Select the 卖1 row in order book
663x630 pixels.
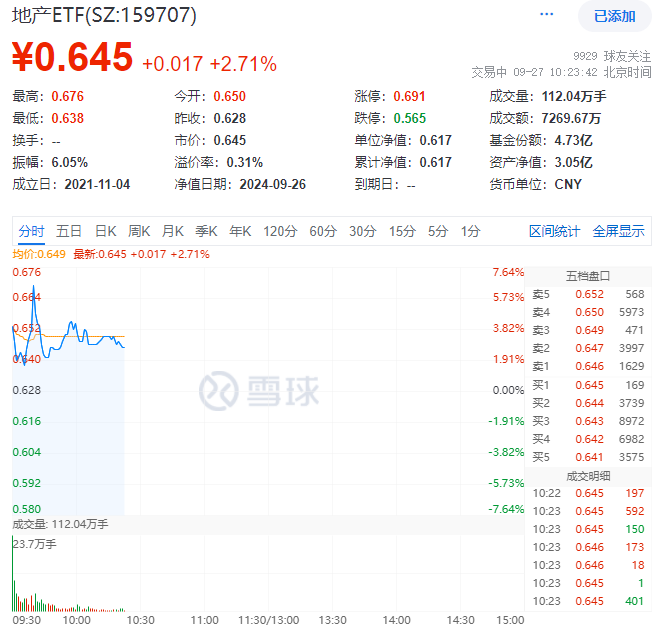590,366
